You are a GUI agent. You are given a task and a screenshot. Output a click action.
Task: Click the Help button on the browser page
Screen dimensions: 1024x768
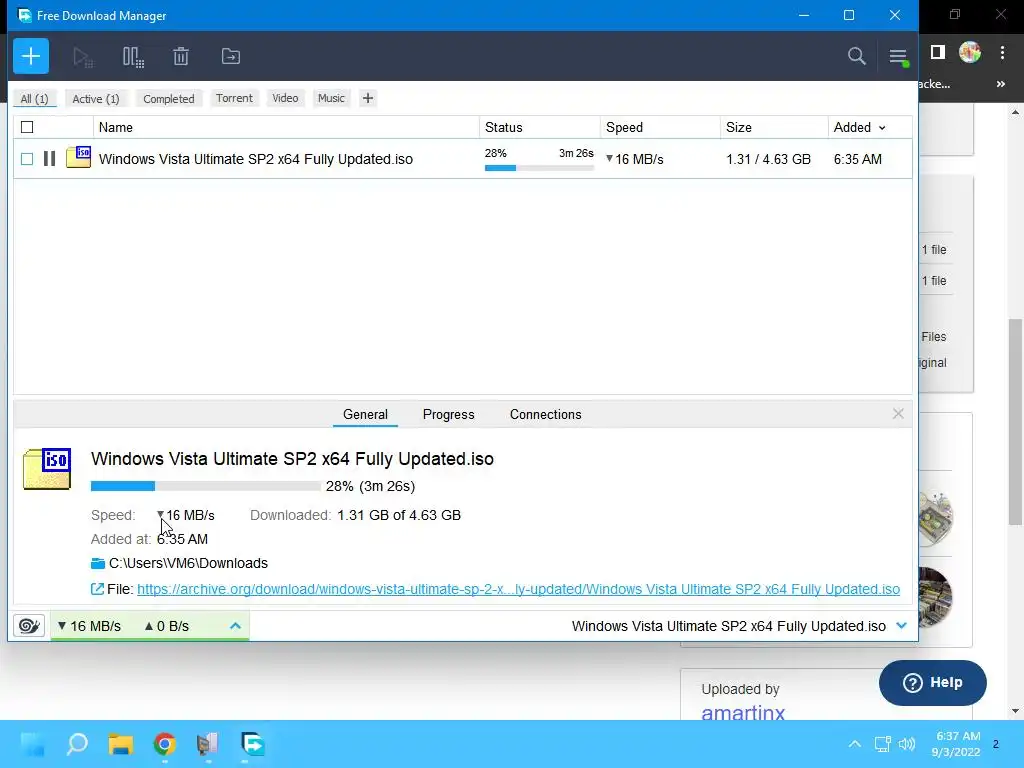click(933, 682)
